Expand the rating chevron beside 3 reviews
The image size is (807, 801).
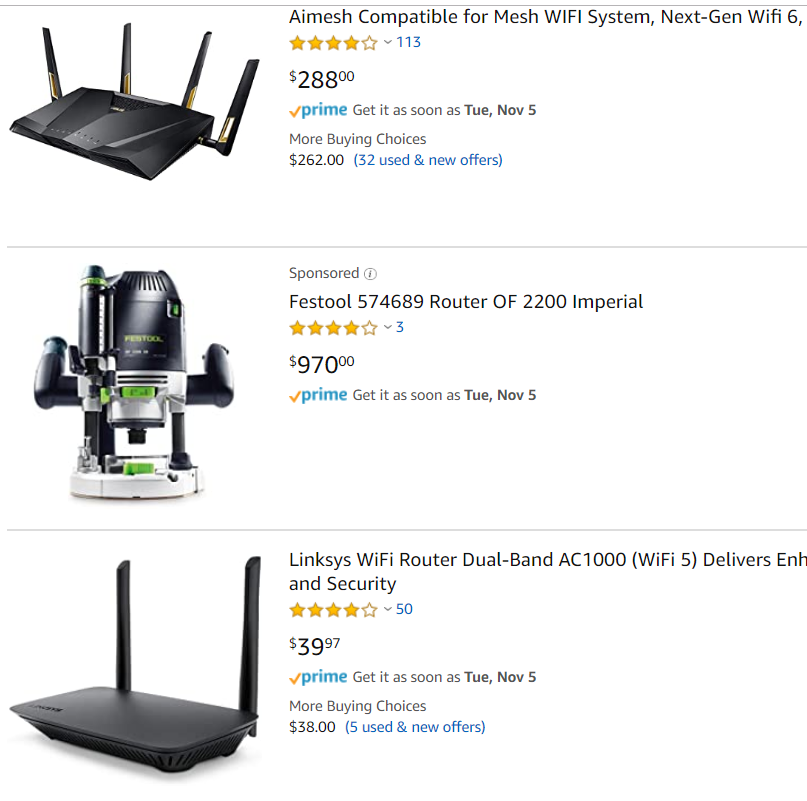coord(388,327)
